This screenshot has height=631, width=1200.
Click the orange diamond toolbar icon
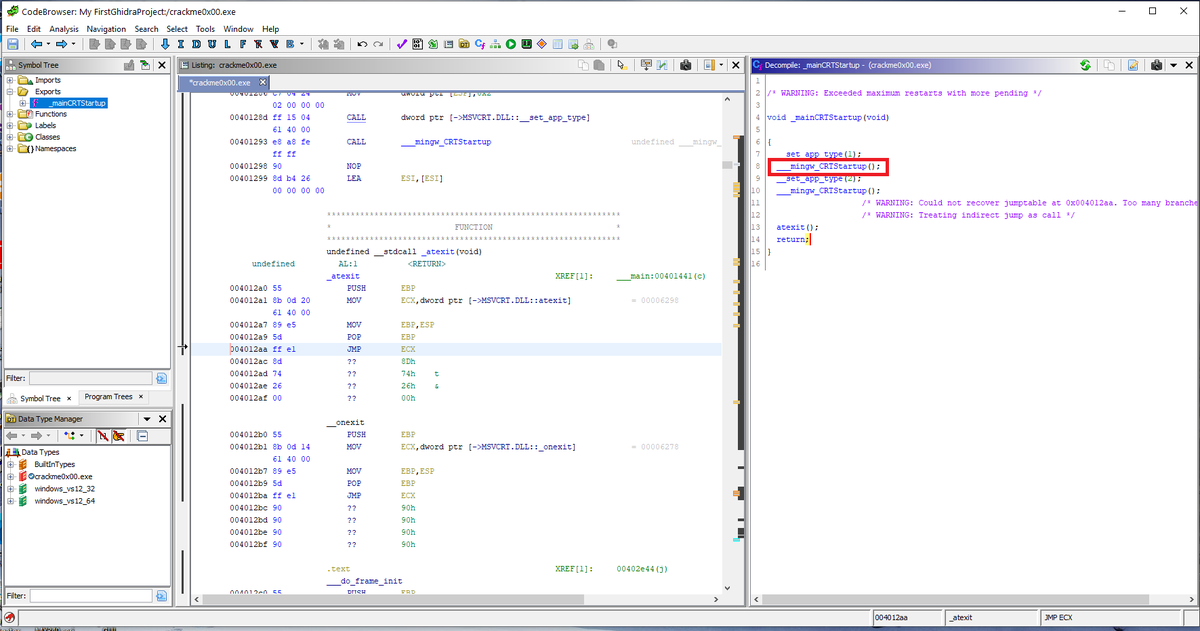point(542,44)
